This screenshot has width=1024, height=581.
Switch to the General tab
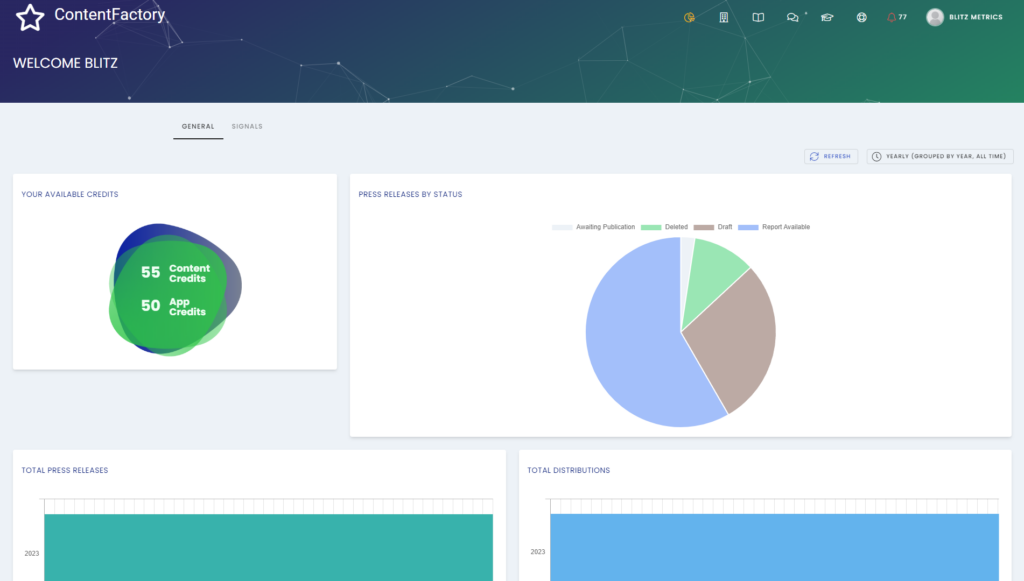198,127
